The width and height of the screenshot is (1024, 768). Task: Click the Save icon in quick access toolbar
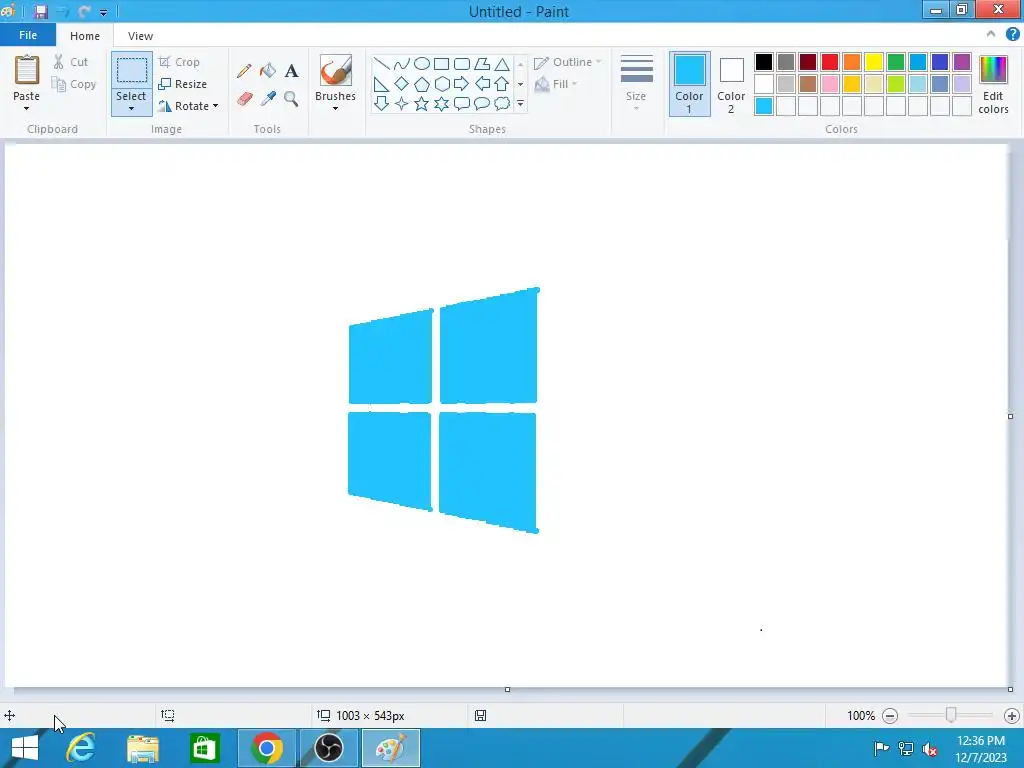pyautogui.click(x=40, y=12)
